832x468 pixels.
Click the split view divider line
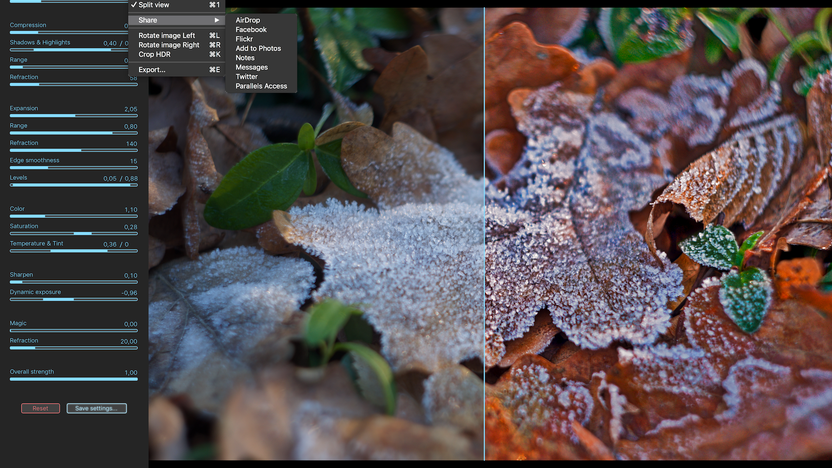point(484,233)
